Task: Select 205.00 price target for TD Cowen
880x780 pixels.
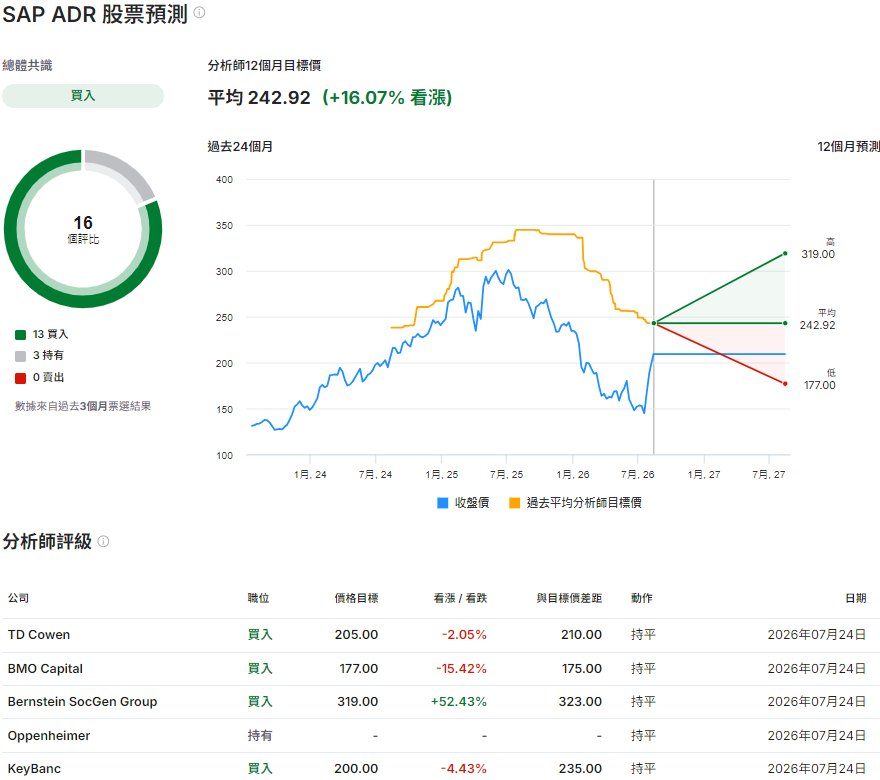Action: click(x=356, y=635)
